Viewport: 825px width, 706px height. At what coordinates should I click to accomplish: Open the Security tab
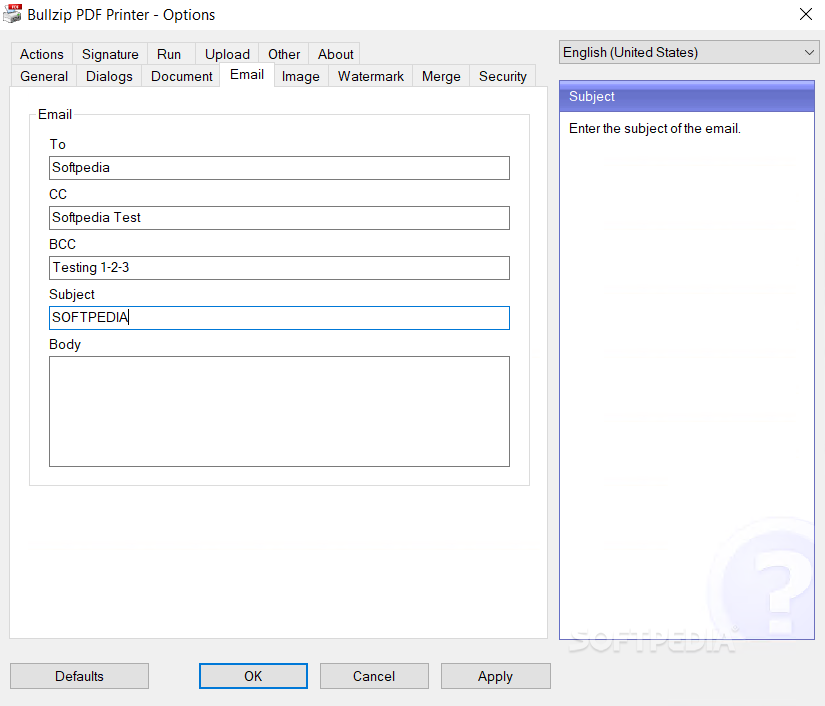(502, 76)
